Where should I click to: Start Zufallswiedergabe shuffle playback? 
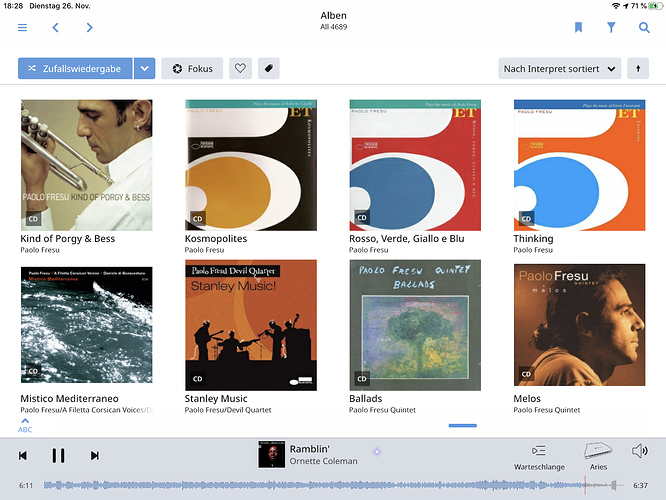tap(75, 68)
